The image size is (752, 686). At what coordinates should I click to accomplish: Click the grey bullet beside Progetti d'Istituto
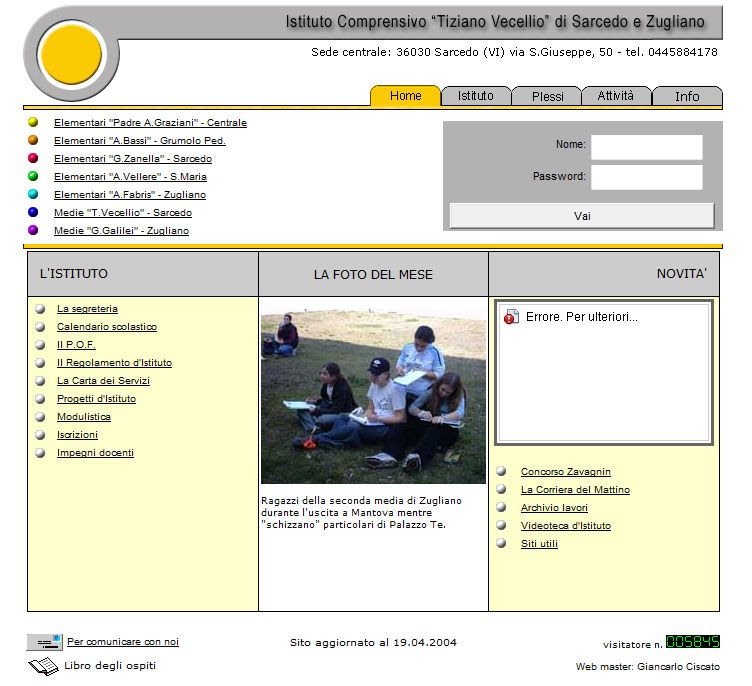coord(40,399)
